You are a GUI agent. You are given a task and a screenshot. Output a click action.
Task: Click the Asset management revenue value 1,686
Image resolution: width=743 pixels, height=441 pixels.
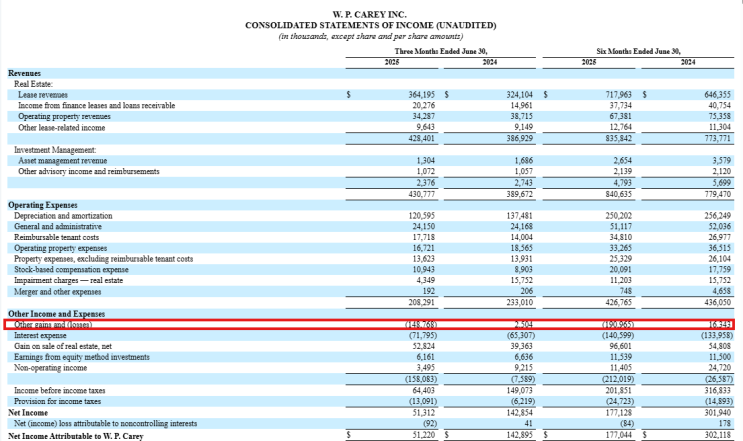pyautogui.click(x=523, y=161)
